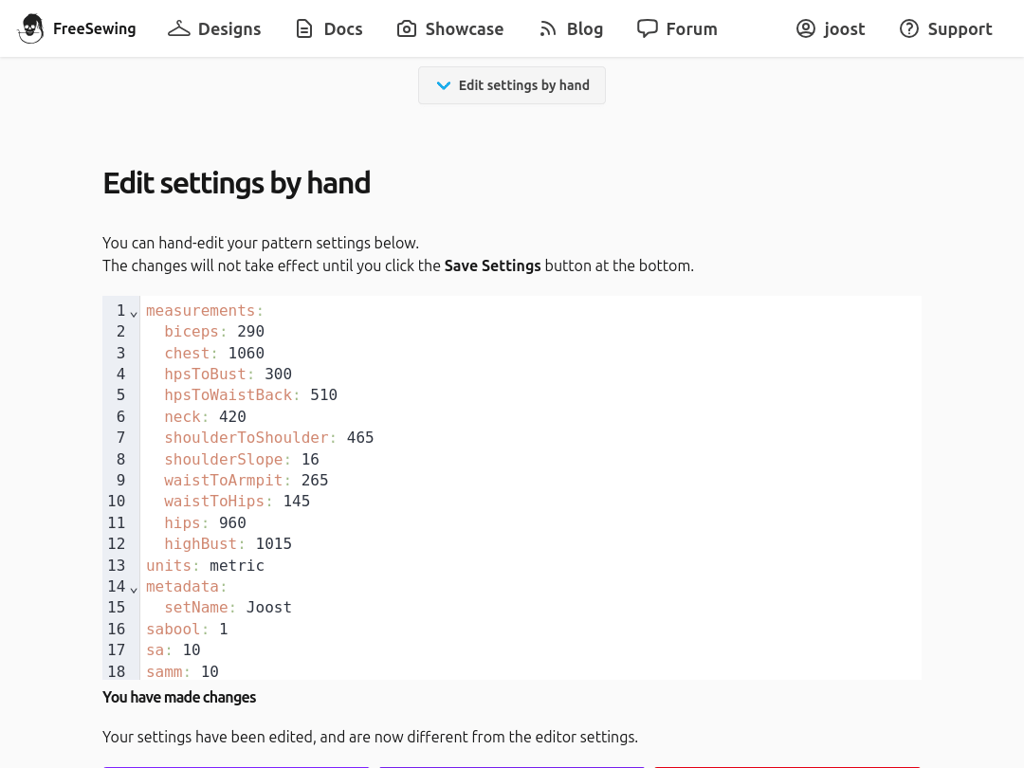Click the sa: 10 line

173,650
